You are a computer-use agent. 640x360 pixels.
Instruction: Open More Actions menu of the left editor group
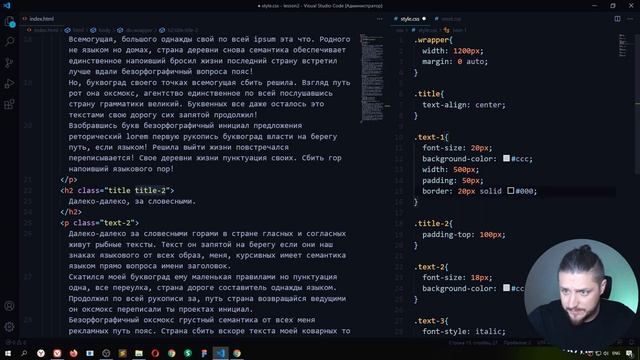(x=380, y=18)
